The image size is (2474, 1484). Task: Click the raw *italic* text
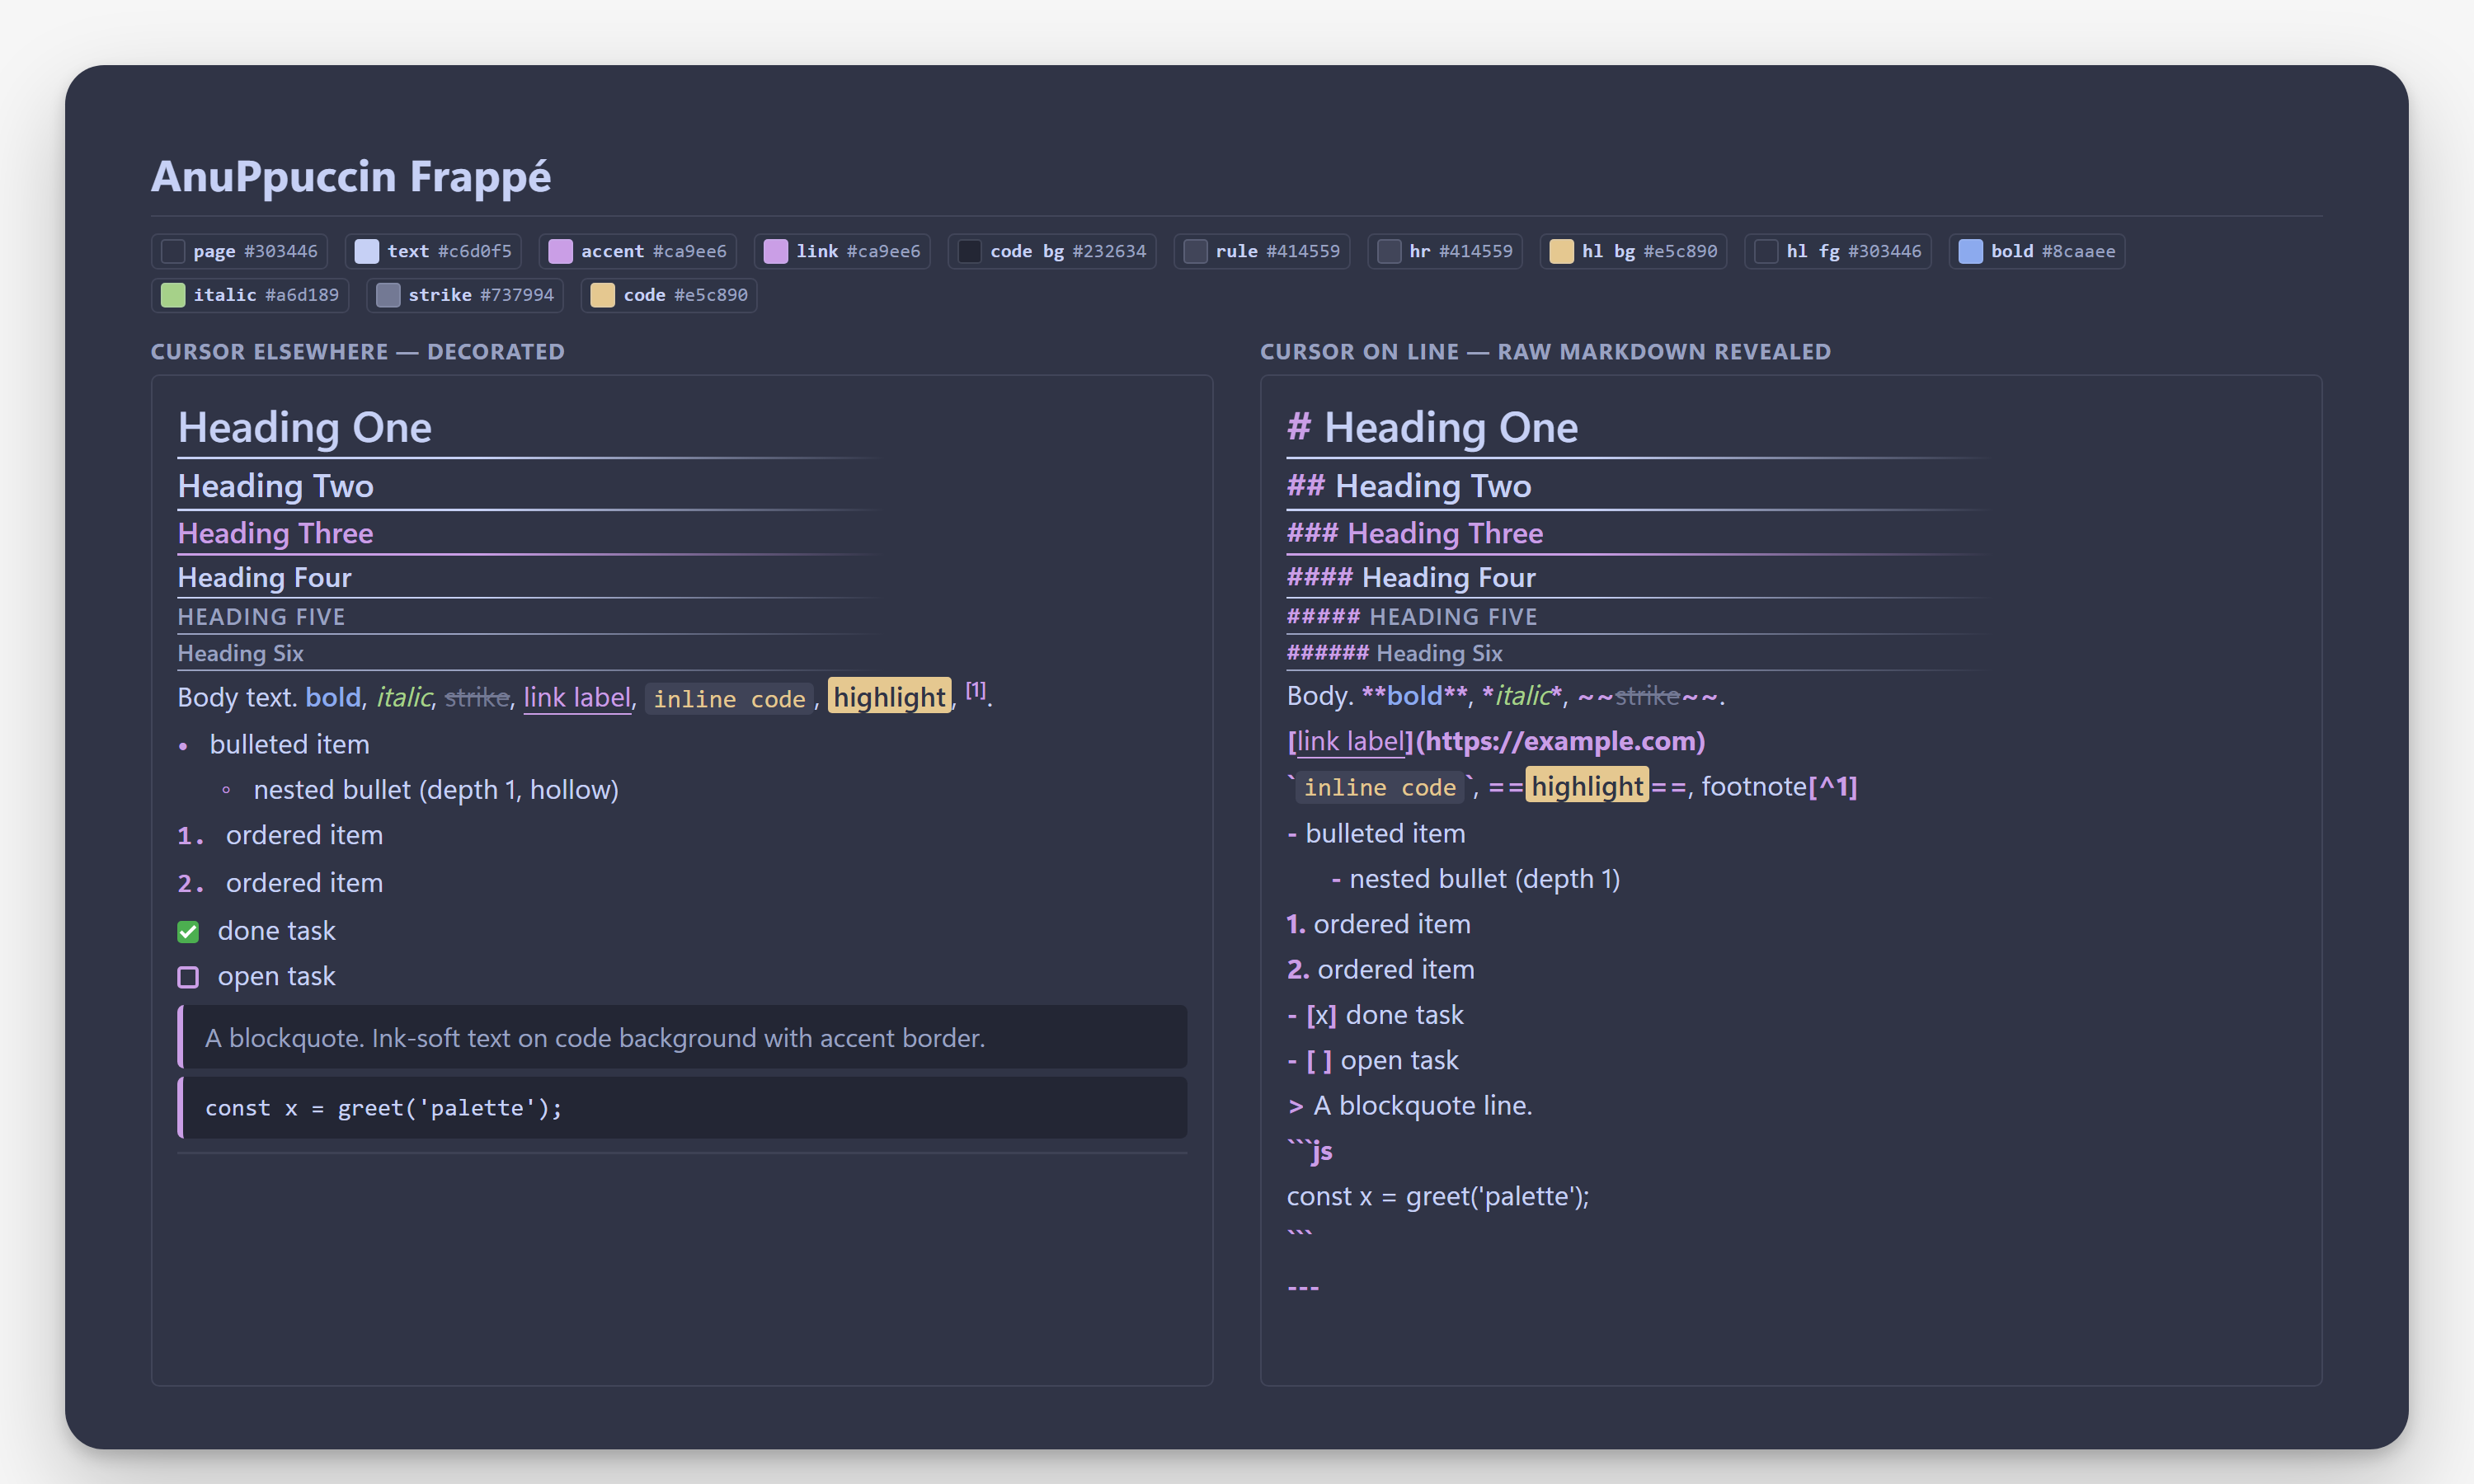pos(1522,696)
